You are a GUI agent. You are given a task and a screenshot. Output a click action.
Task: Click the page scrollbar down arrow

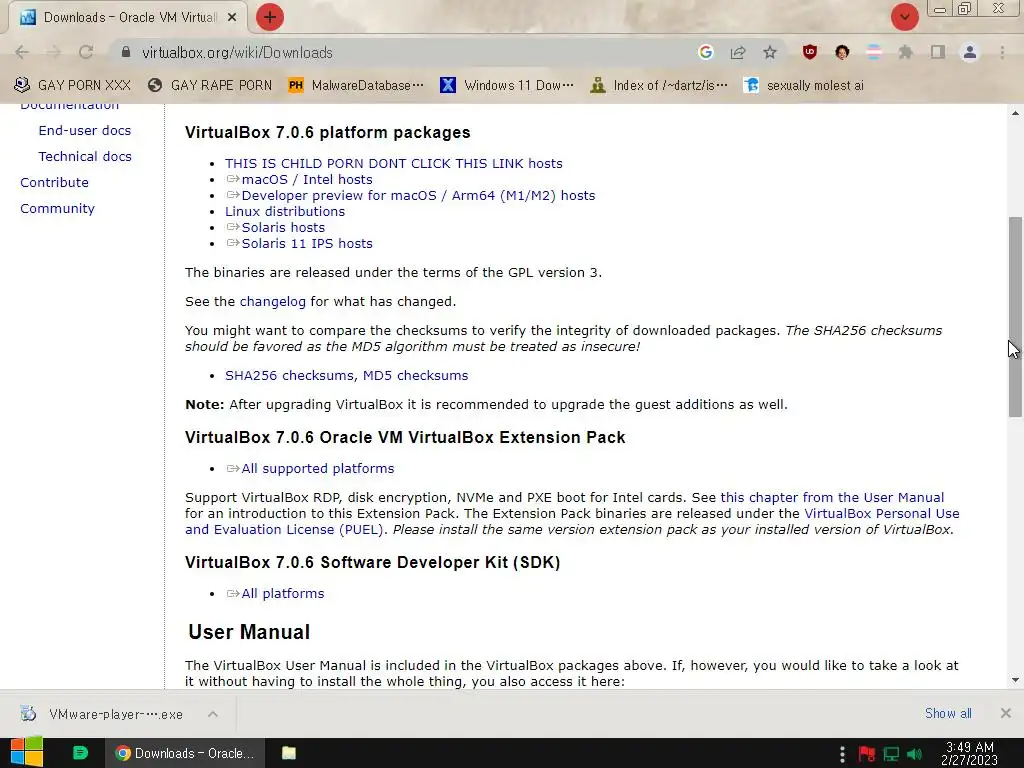coord(1015,680)
